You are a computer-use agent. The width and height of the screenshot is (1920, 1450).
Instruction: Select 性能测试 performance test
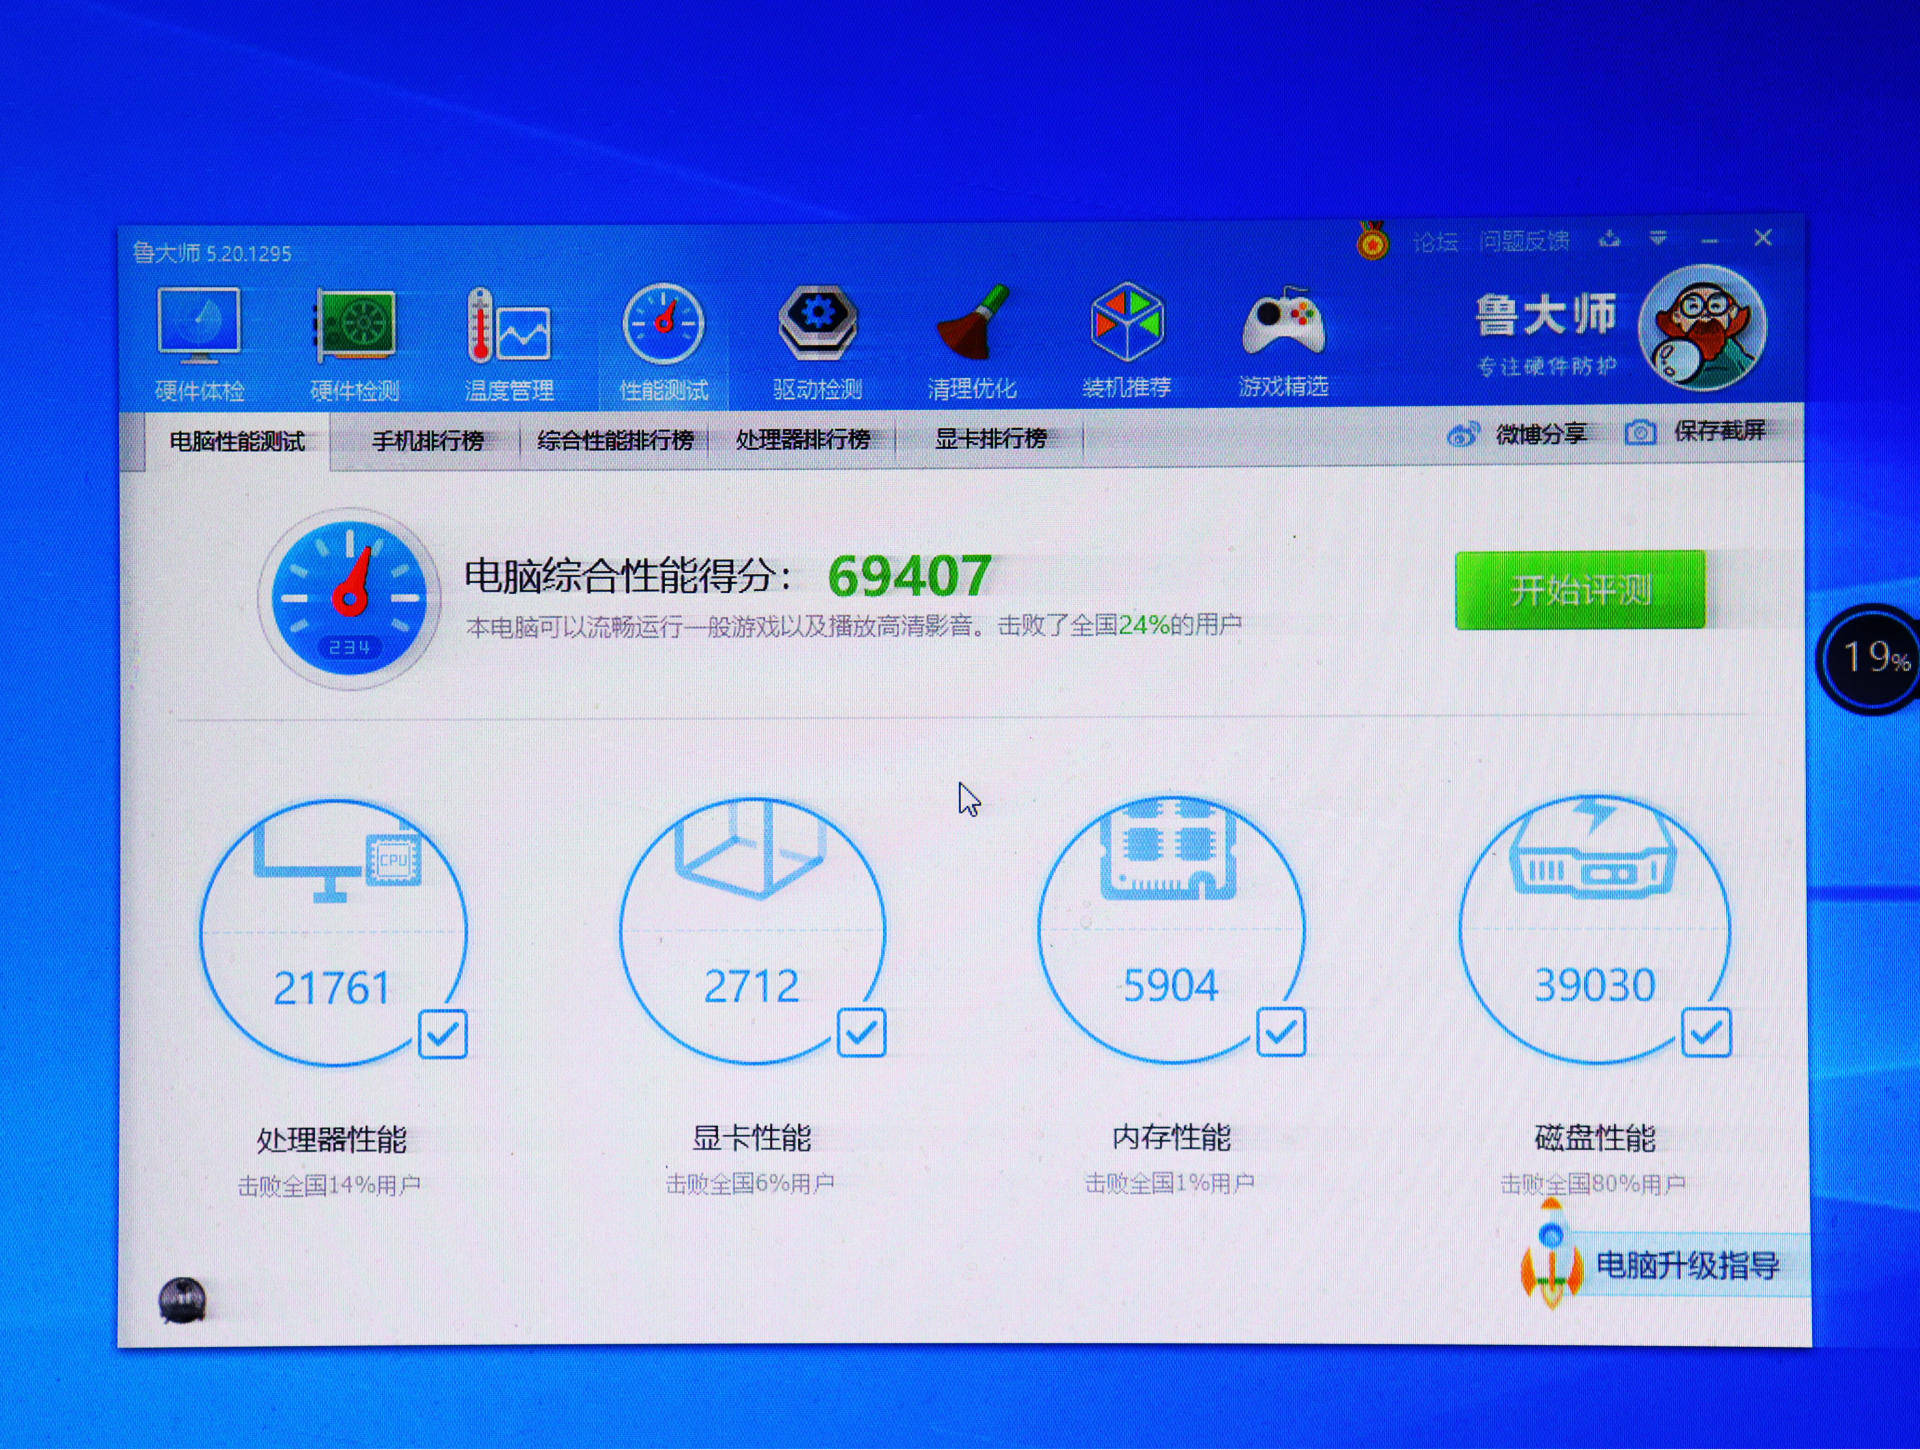(664, 343)
